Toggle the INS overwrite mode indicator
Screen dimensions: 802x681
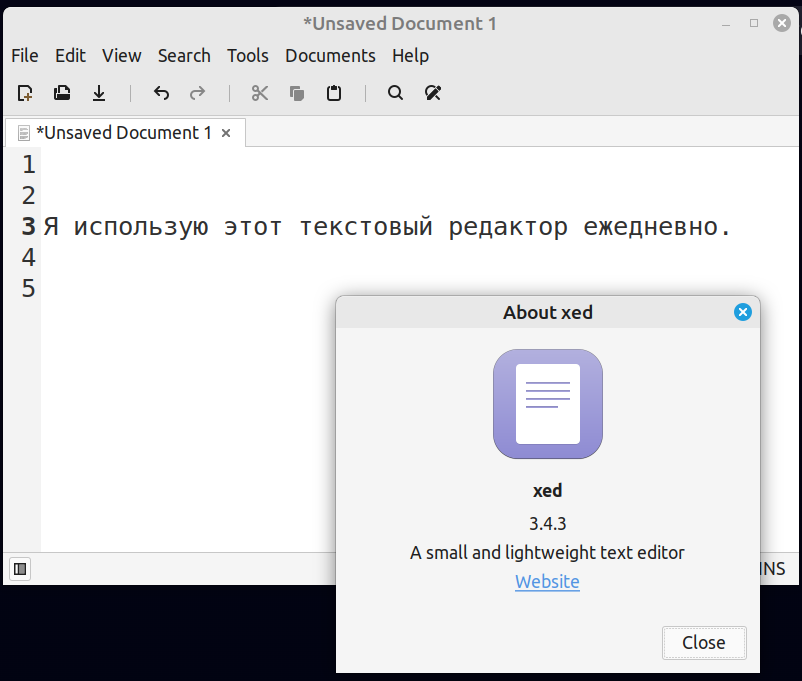click(772, 569)
